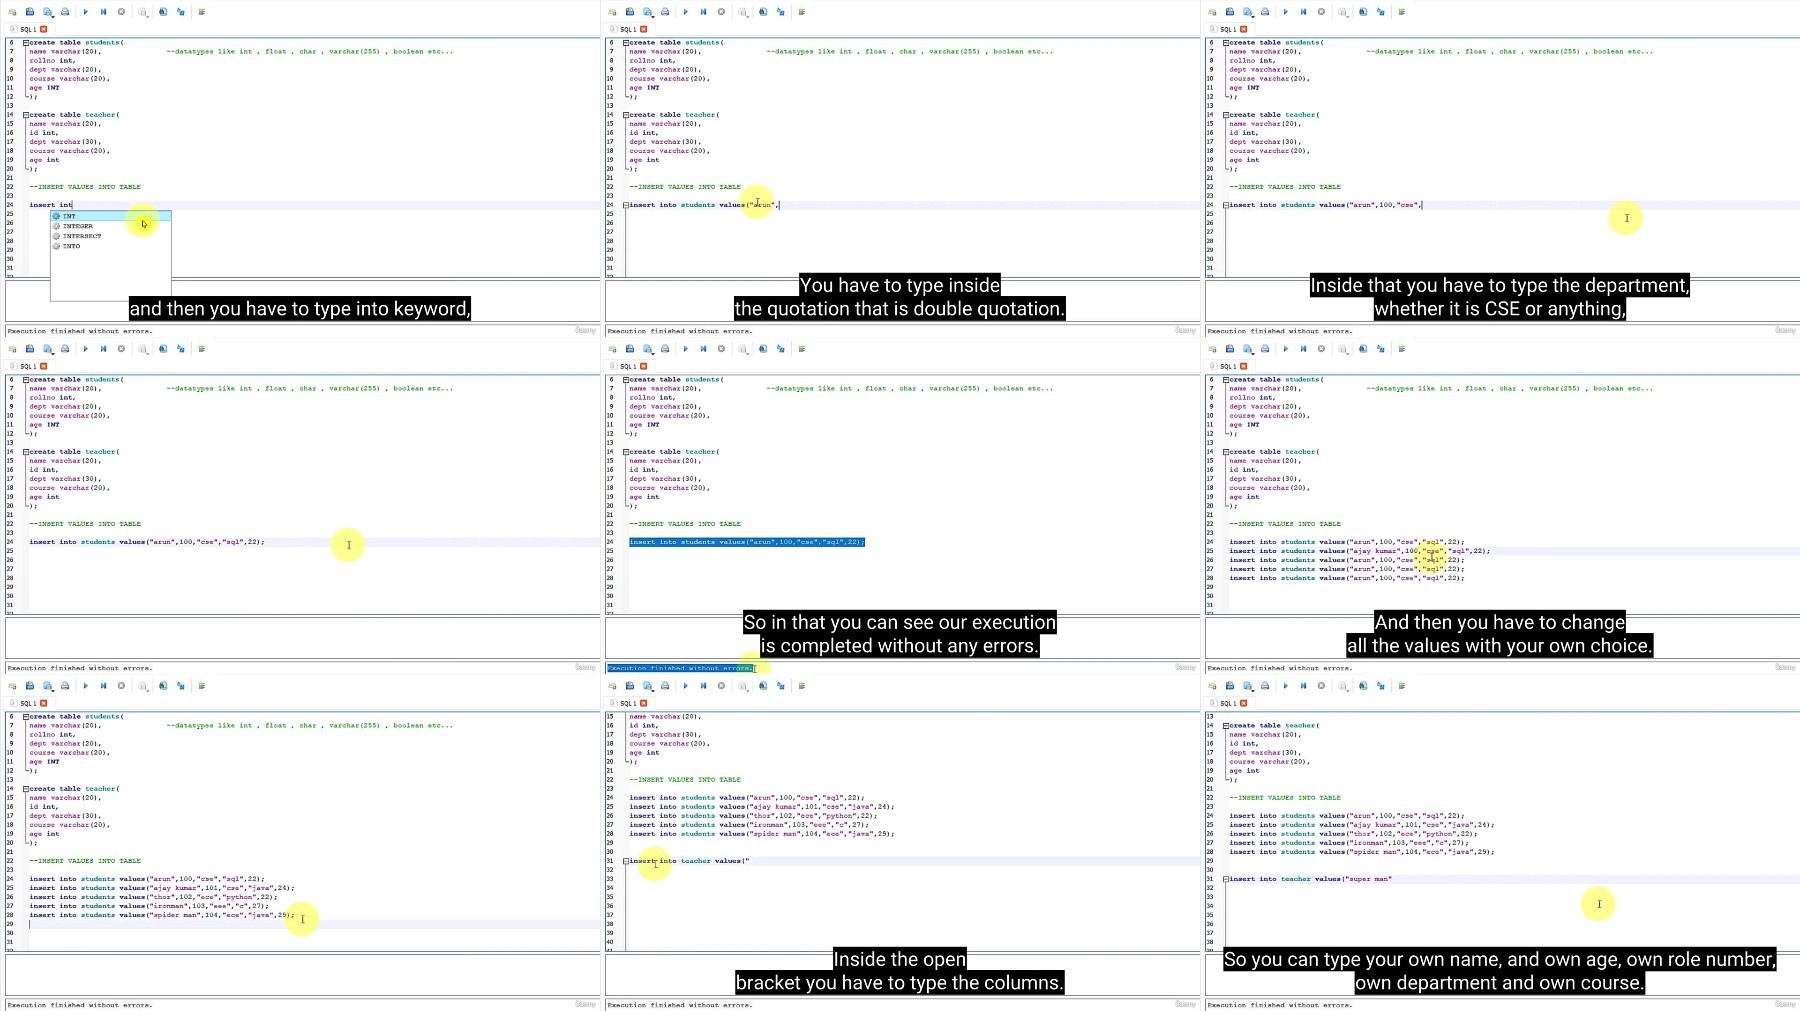Screen dimensions: 1800x1011
Task: Click Comment block icon in 'CSE or anything' frame
Action: (x=1401, y=12)
